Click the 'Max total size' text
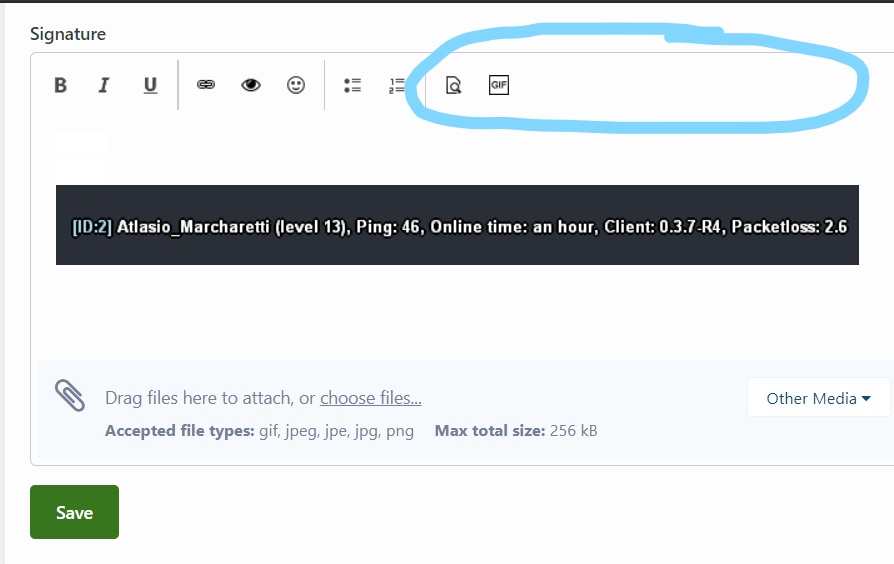Image resolution: width=894 pixels, height=564 pixels. point(490,431)
